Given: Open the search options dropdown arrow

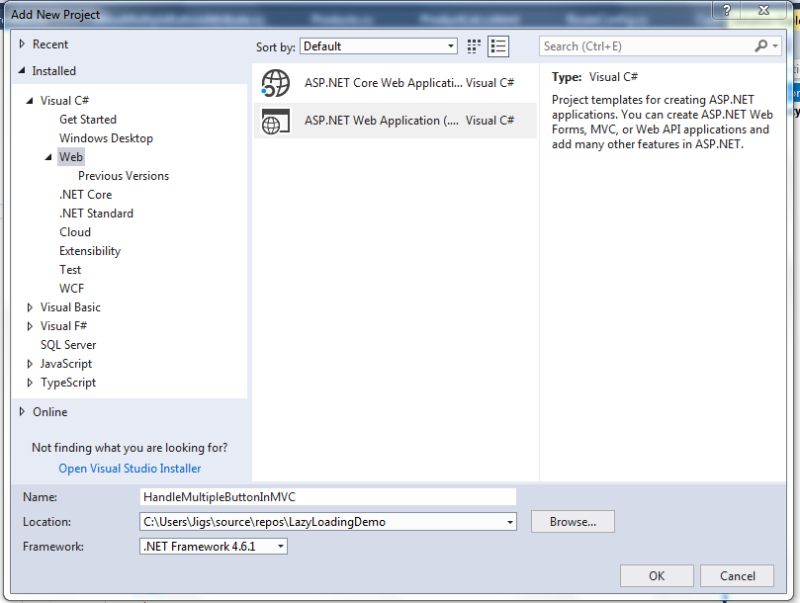Looking at the screenshot, I should tap(775, 46).
